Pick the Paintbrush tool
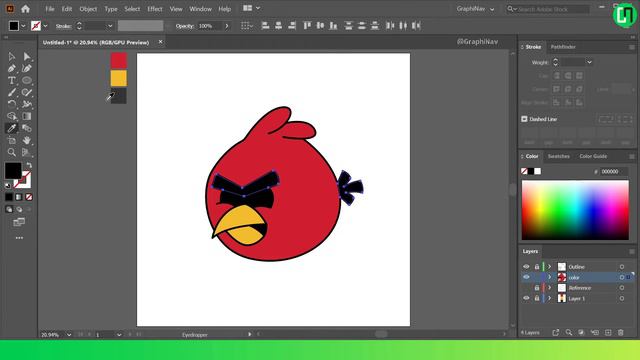The height and width of the screenshot is (360, 640). [x=11, y=92]
